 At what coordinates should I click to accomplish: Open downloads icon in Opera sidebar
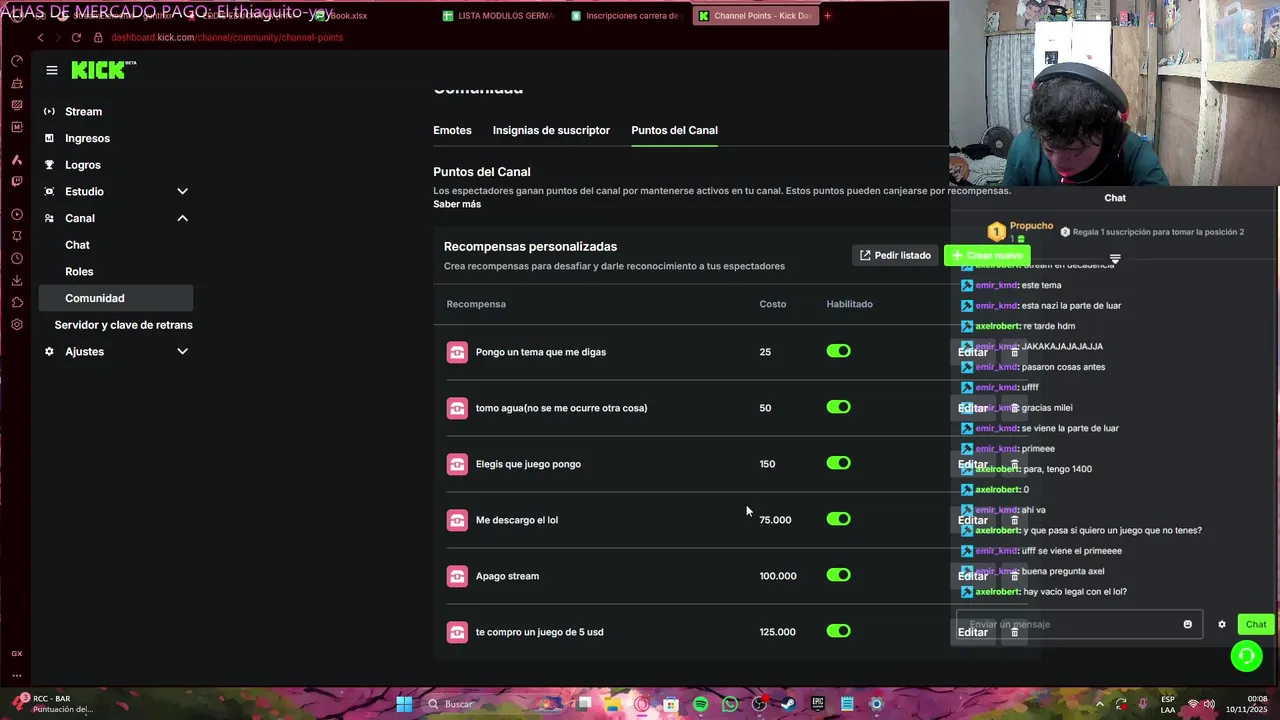pos(17,280)
